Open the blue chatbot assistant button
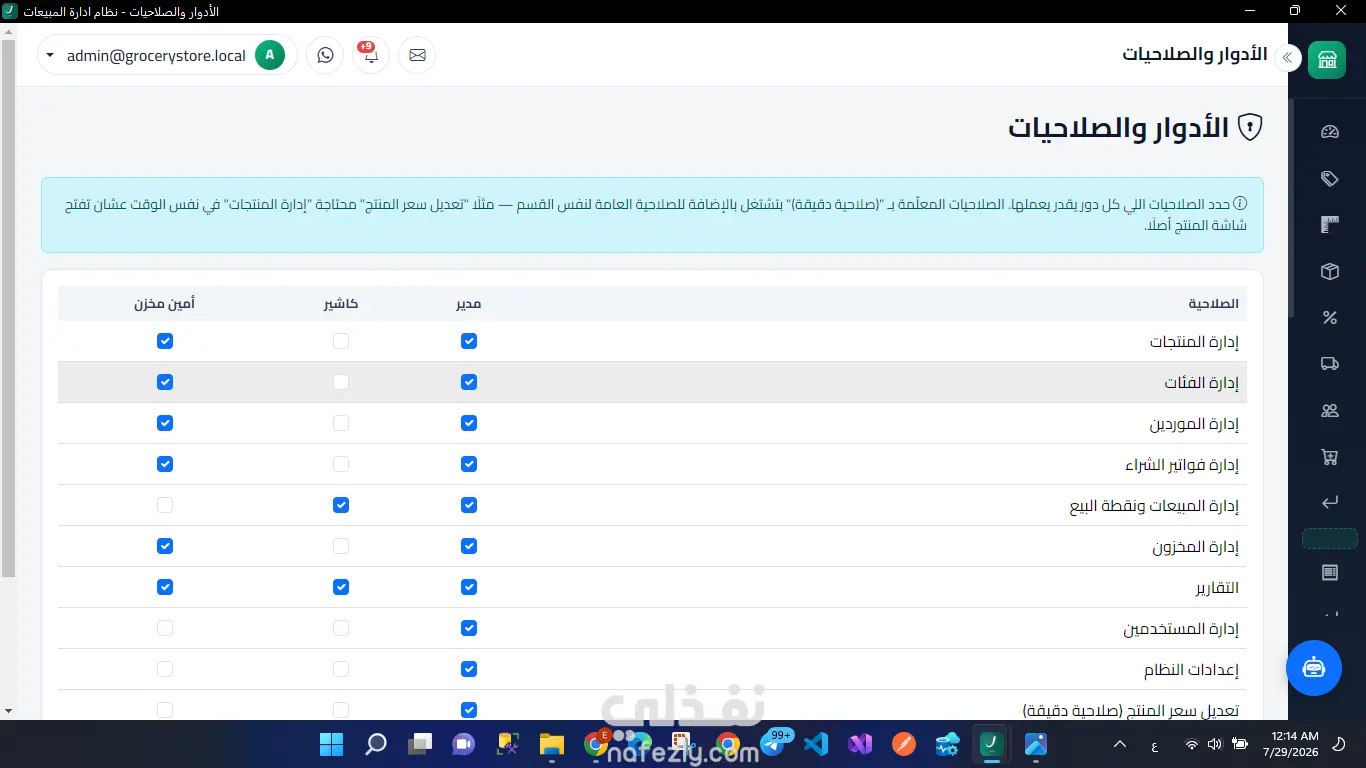This screenshot has width=1366, height=768. (x=1313, y=668)
